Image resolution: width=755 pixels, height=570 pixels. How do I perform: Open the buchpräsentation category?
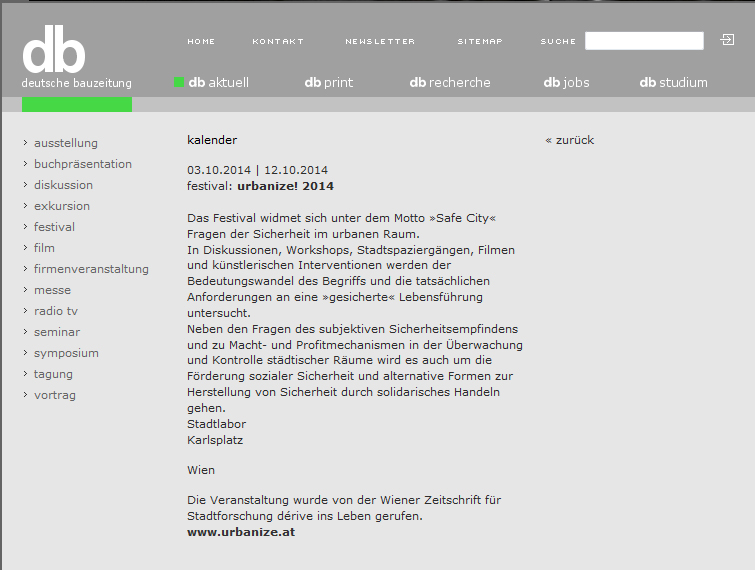(83, 164)
